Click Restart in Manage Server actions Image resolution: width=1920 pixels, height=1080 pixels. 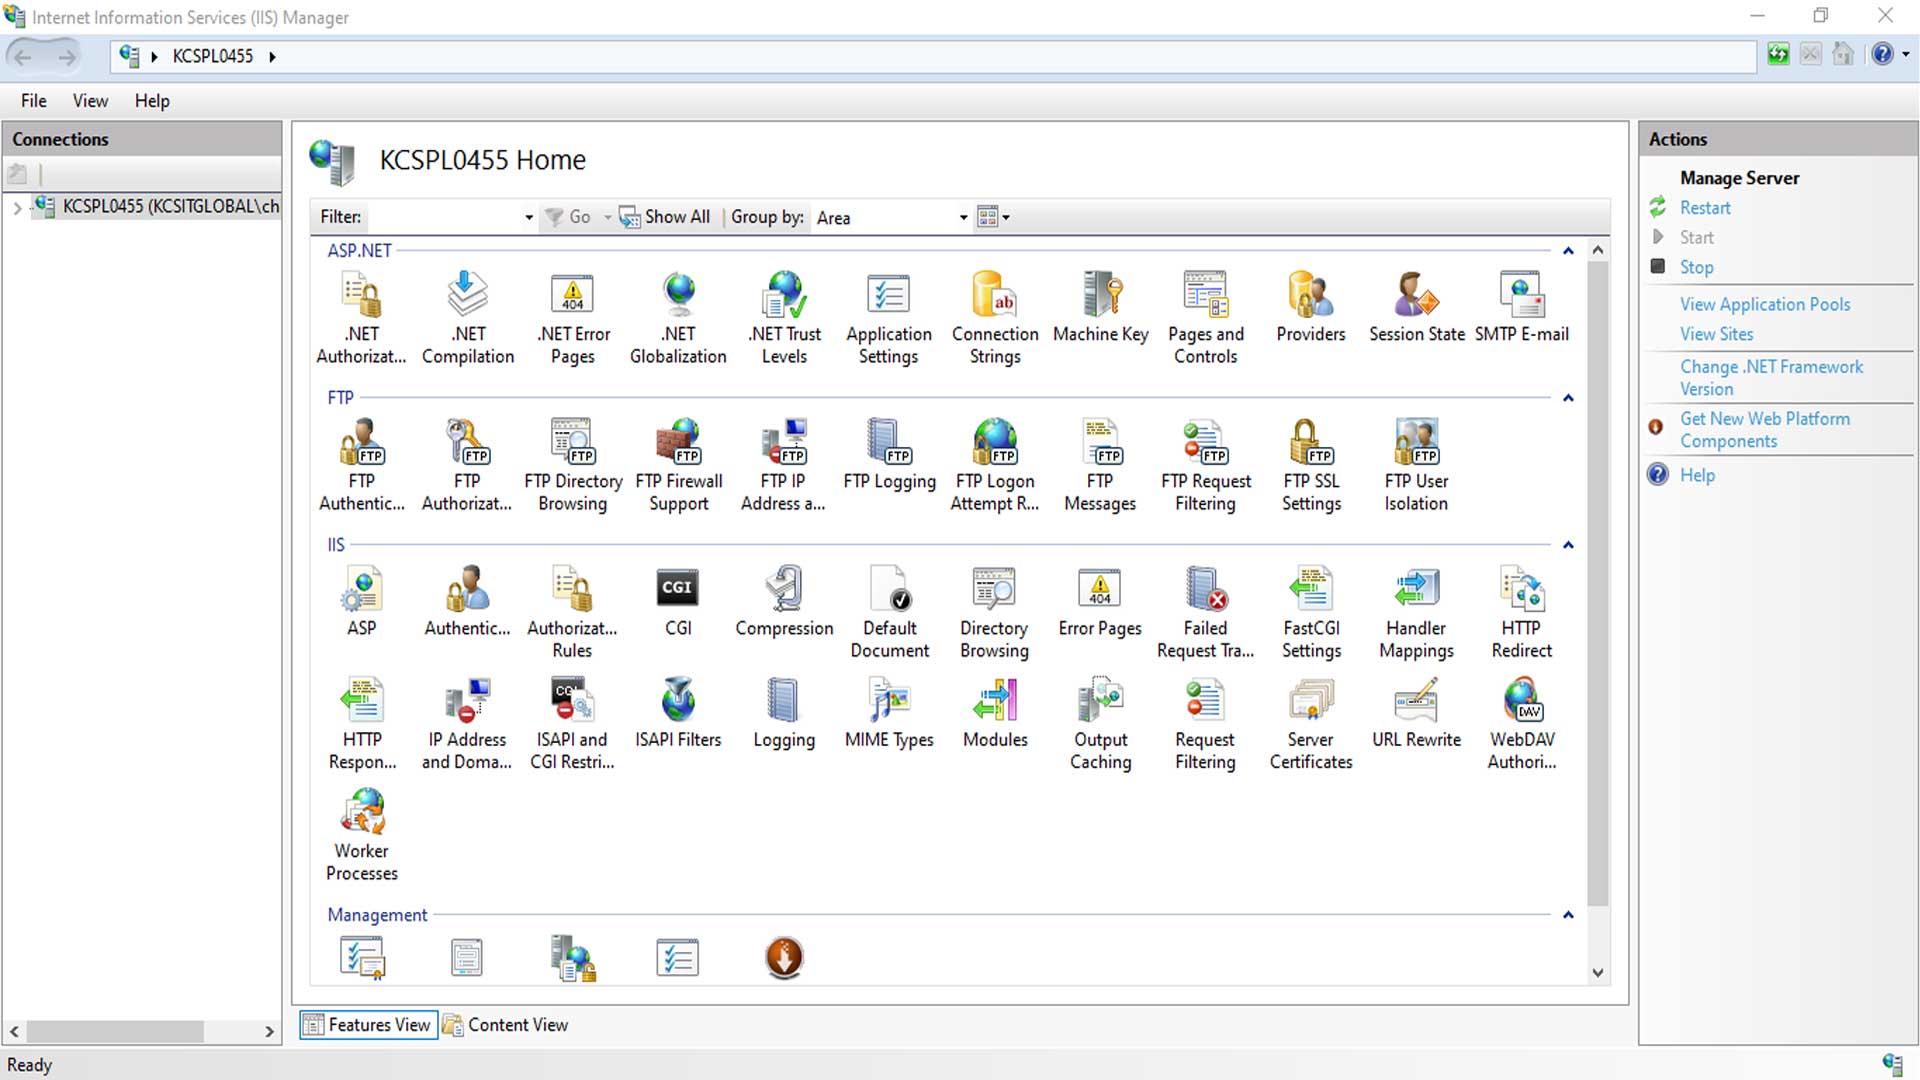pyautogui.click(x=1704, y=208)
